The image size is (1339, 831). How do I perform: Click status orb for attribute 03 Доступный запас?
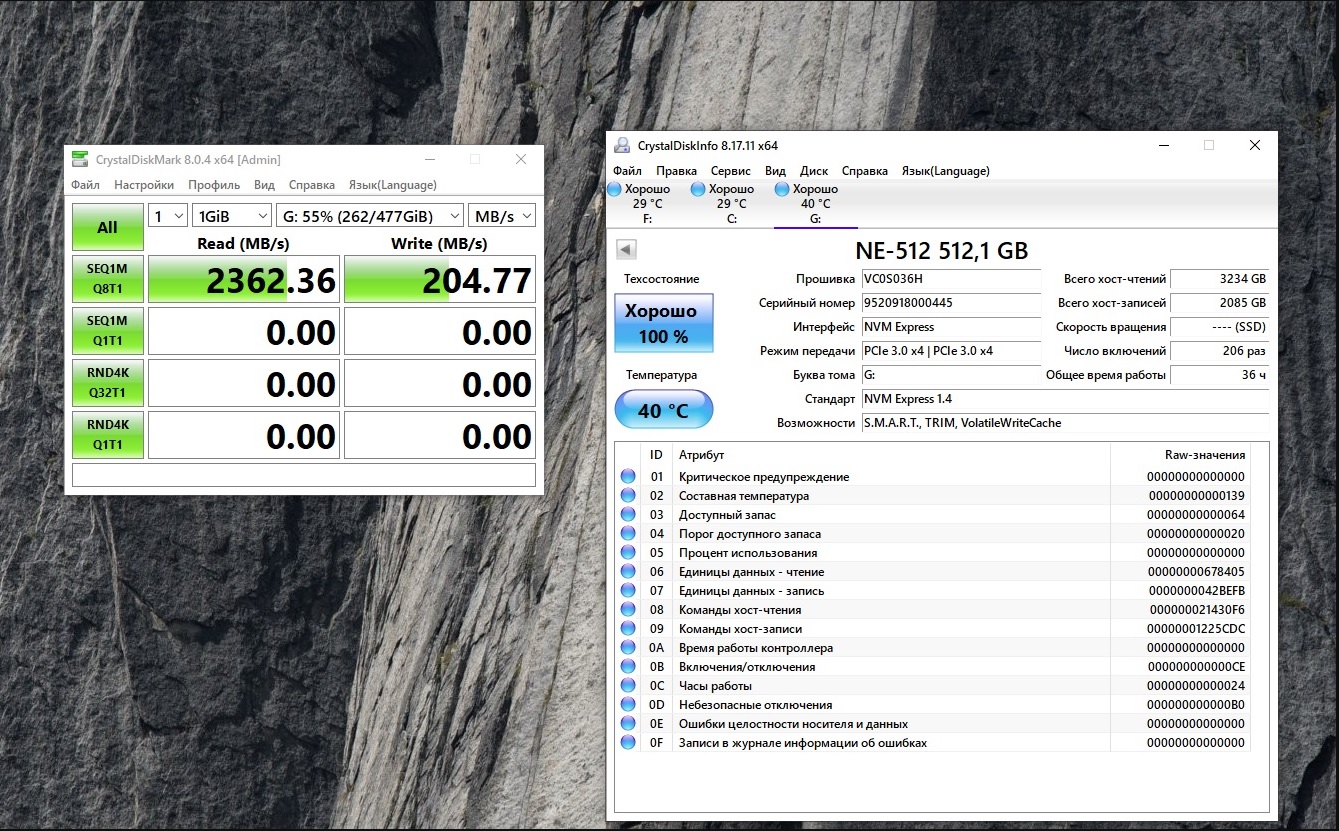[628, 515]
